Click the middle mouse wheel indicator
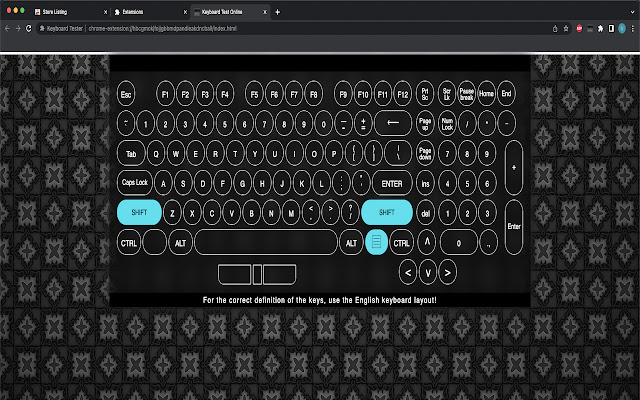Screen dimensions: 640x400 258,274
